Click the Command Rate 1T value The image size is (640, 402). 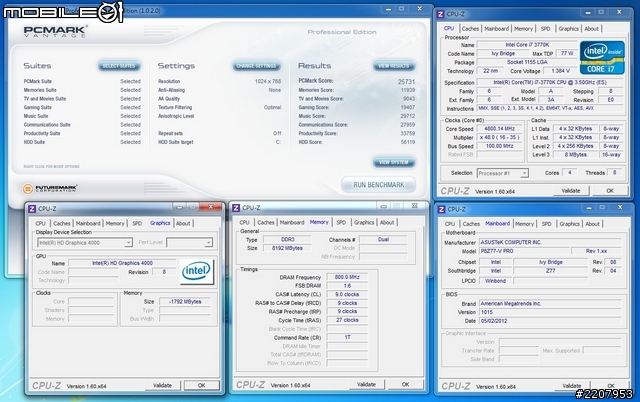coord(347,338)
